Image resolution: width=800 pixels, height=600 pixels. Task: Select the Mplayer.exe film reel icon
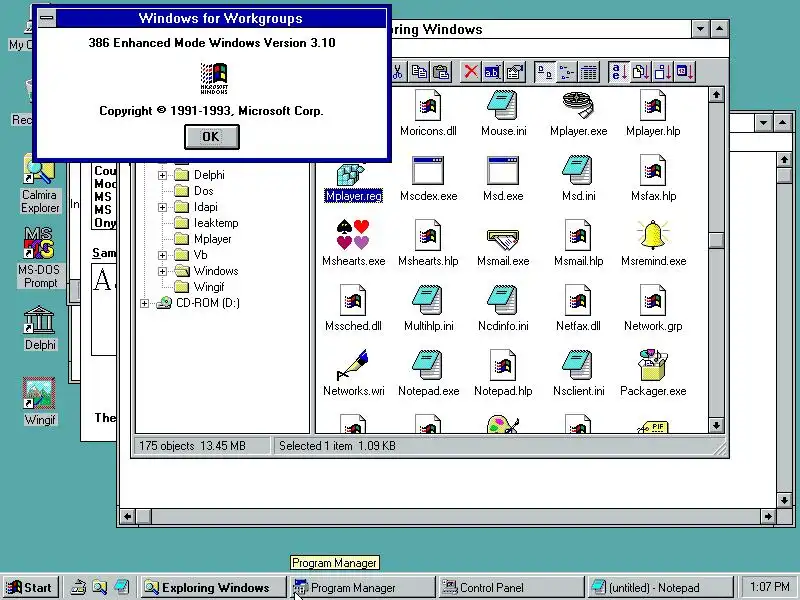[x=578, y=106]
